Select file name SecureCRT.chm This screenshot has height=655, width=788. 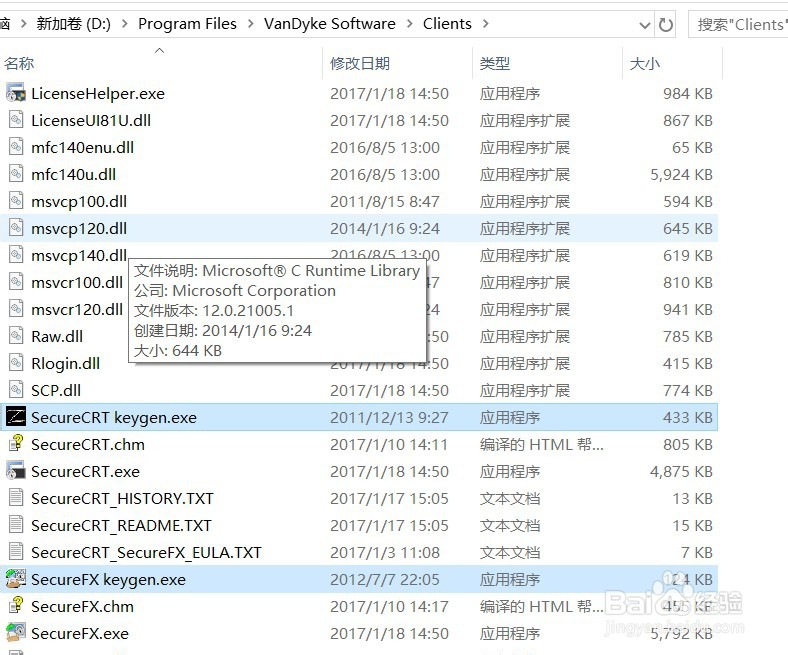(88, 444)
